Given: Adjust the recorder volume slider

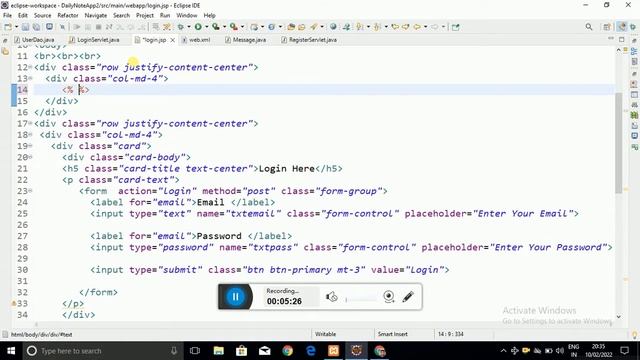Looking at the screenshot, I should 361,300.
